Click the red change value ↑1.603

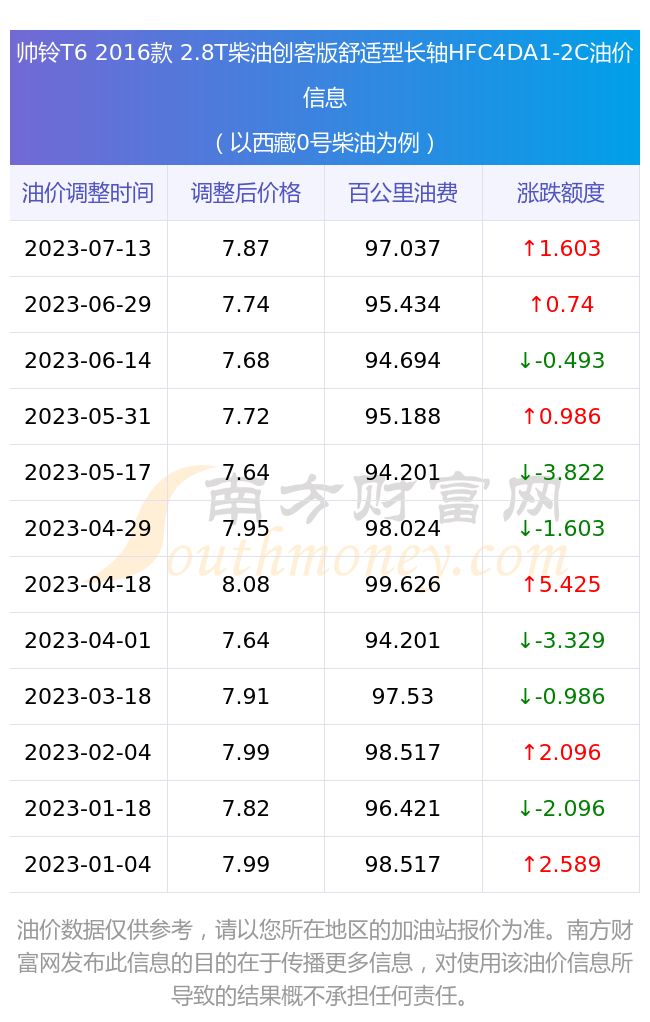[561, 248]
